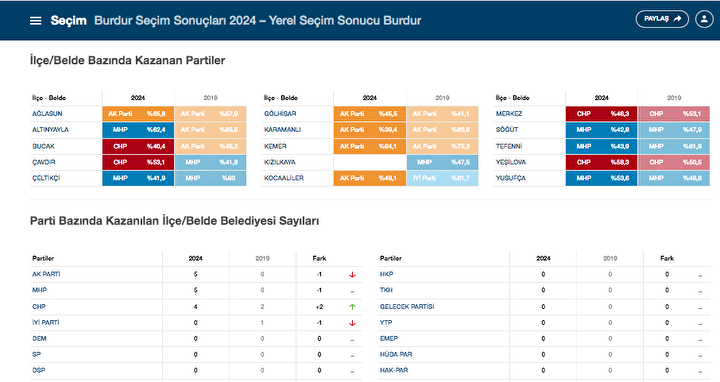This screenshot has height=382, width=720.
Task: Open the GELECEK PARTİSİ party link
Action: tap(407, 306)
